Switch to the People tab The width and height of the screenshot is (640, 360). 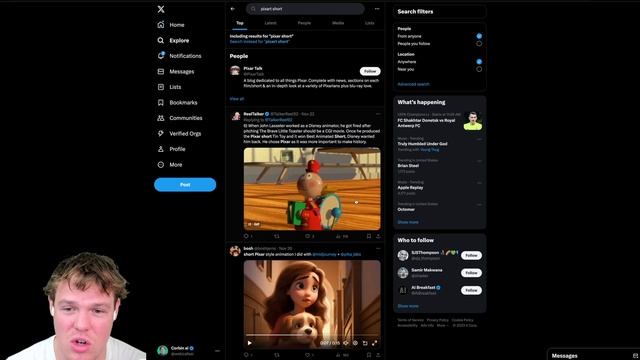pos(304,23)
